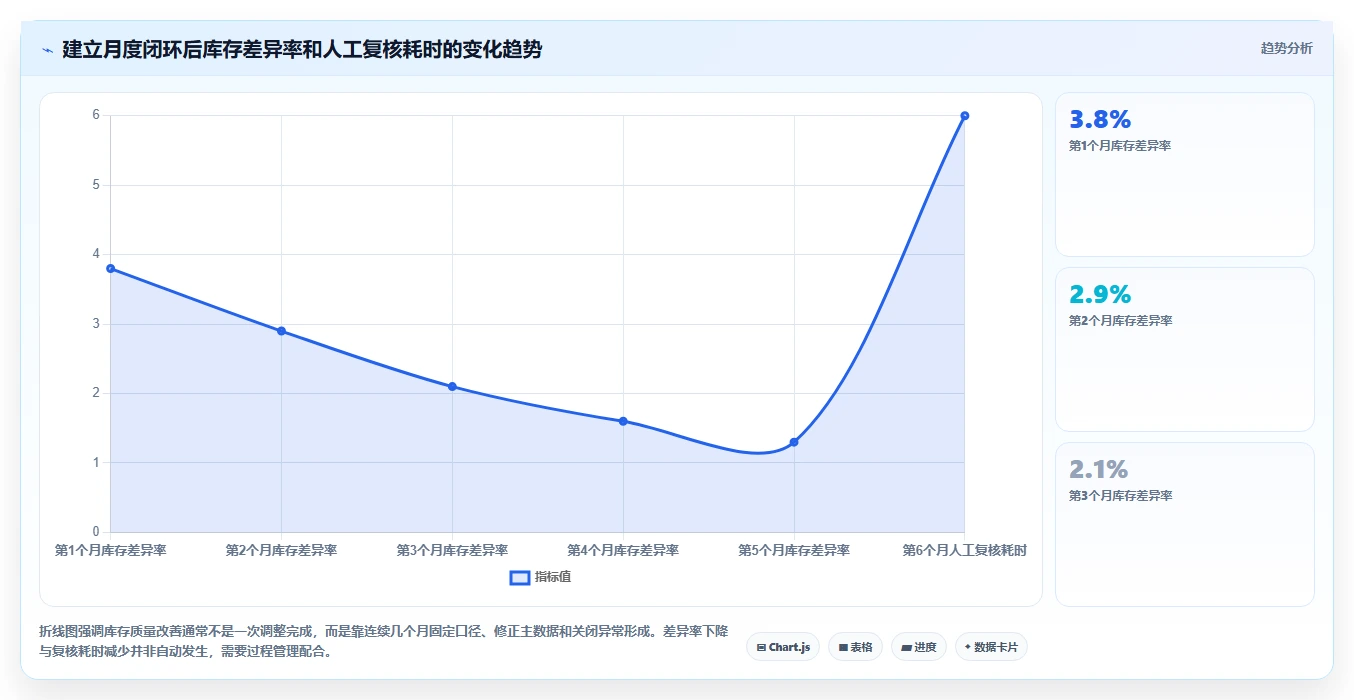1354x700 pixels.
Task: Click y-axis tick label 0
Action: (96, 532)
